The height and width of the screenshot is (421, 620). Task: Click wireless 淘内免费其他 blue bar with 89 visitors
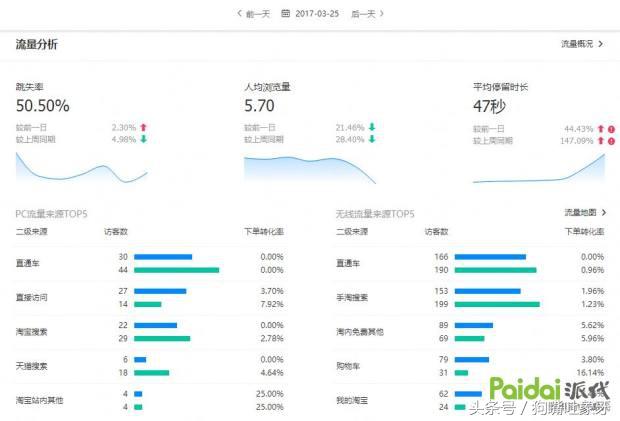[x=474, y=325]
